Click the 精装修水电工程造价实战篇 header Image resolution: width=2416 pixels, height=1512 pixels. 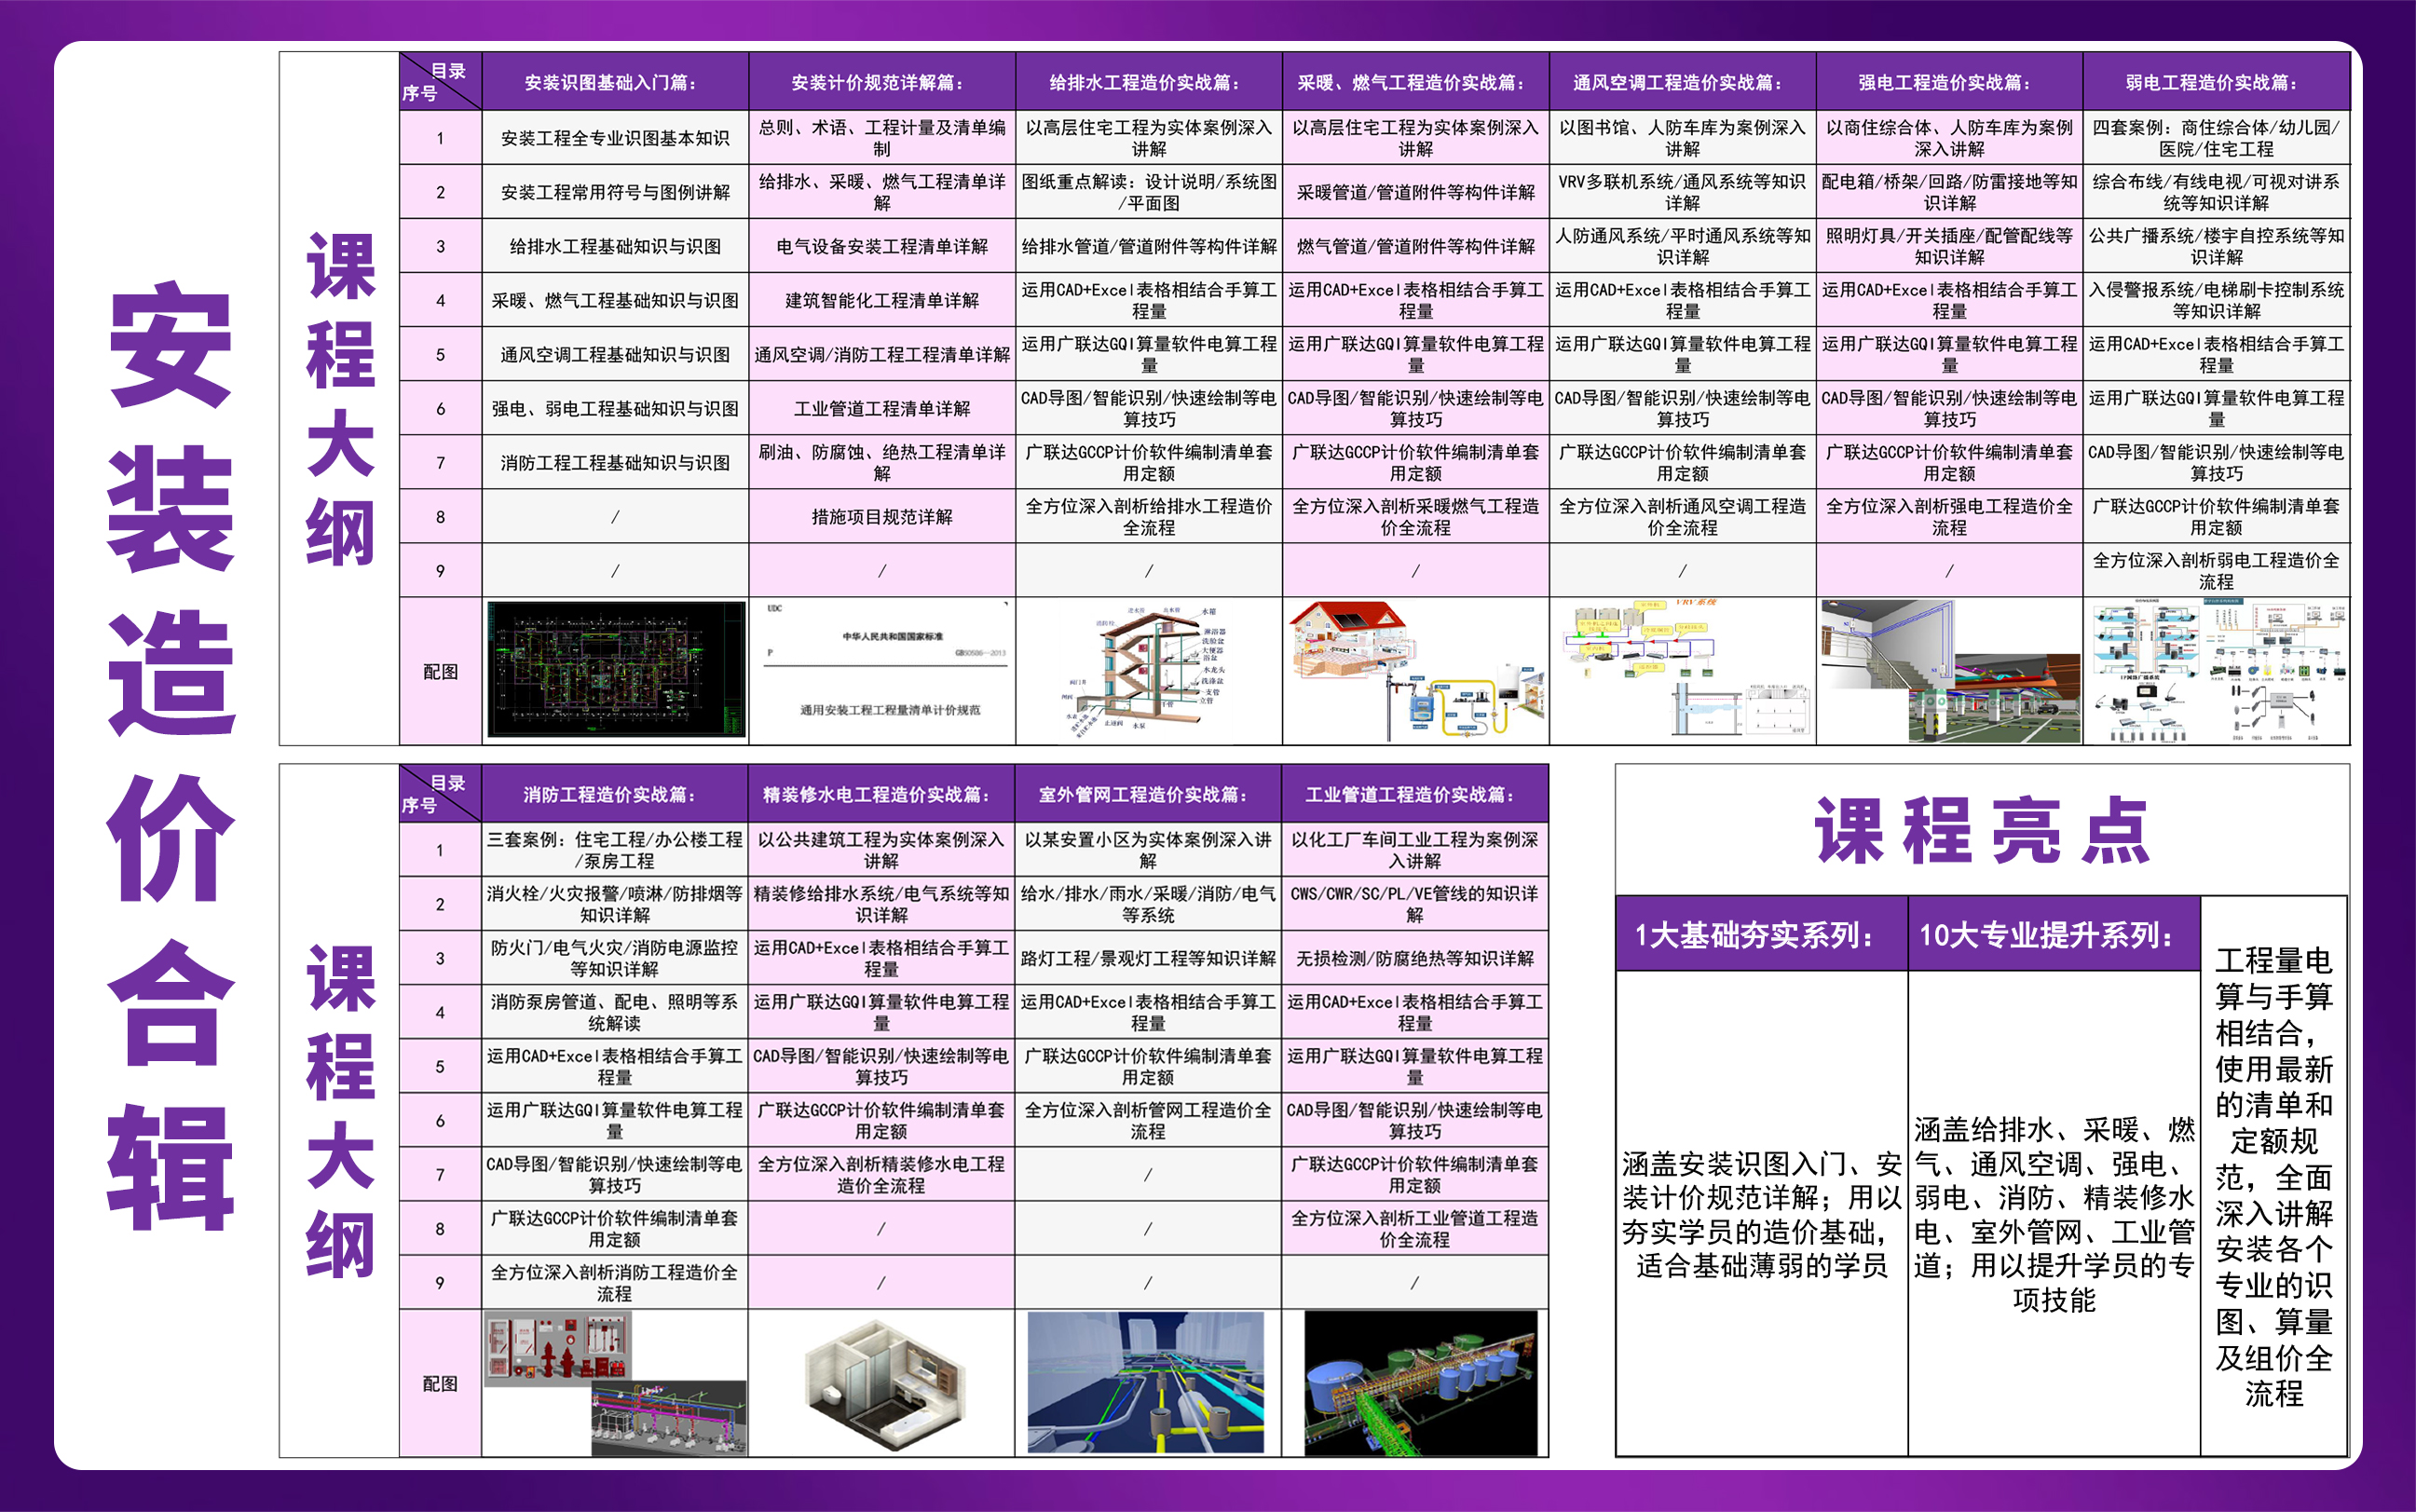point(882,794)
